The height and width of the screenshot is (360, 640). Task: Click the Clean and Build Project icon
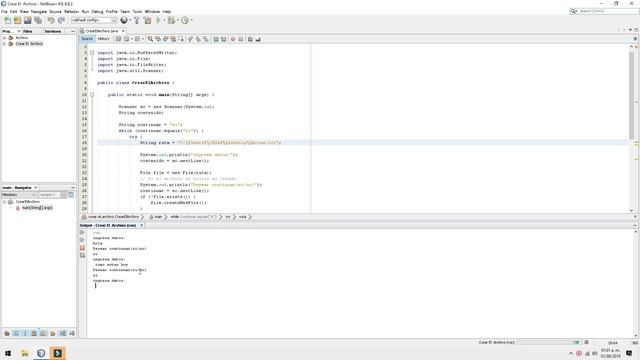tap(147, 20)
